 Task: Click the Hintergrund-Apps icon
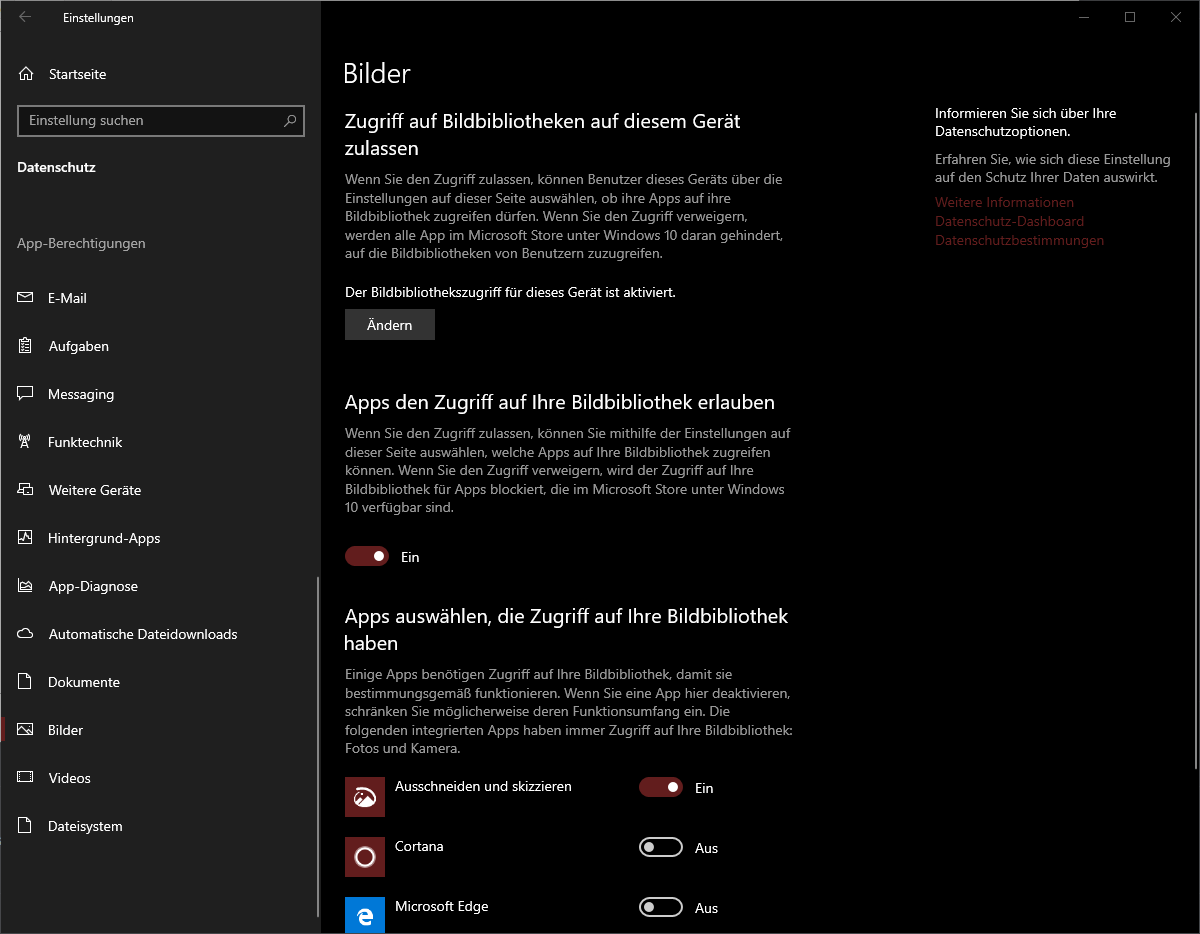pyautogui.click(x=26, y=538)
